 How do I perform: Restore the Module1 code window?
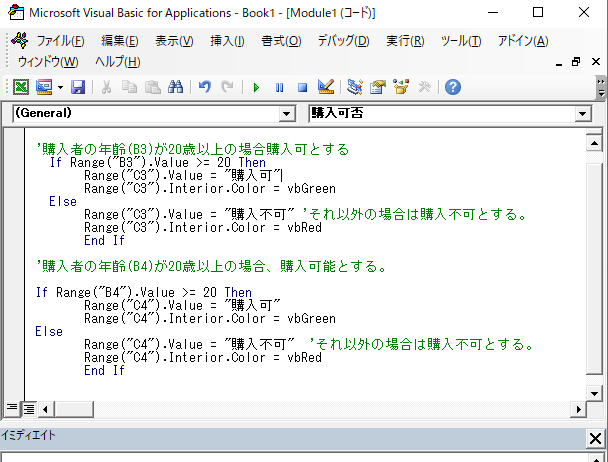[x=576, y=62]
